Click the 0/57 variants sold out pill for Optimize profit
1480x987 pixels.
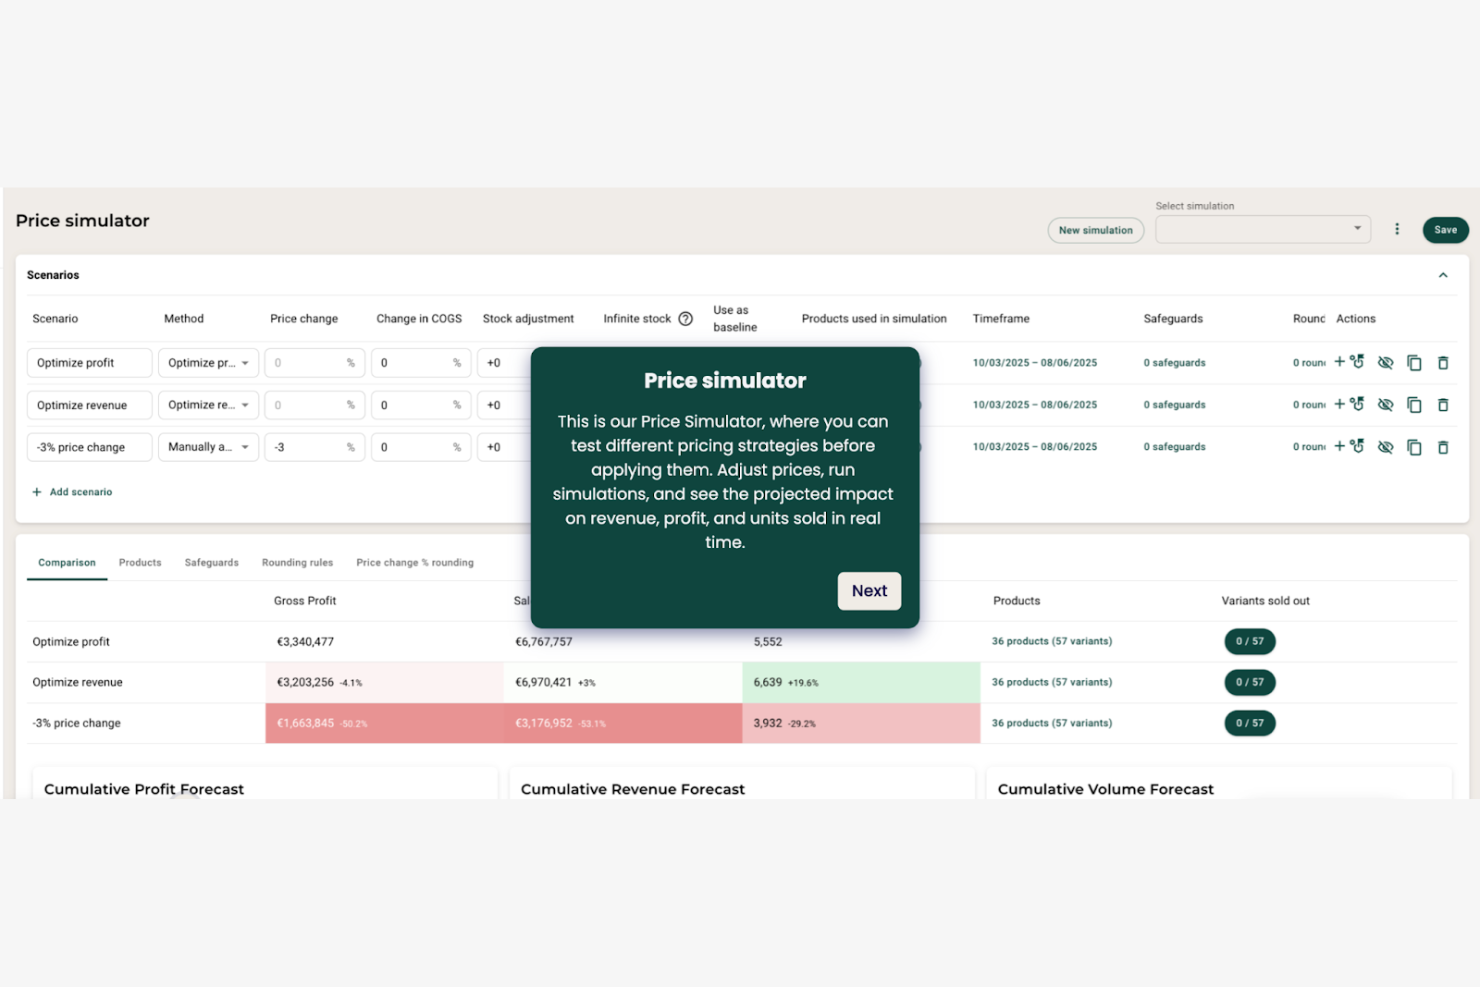pyautogui.click(x=1249, y=641)
